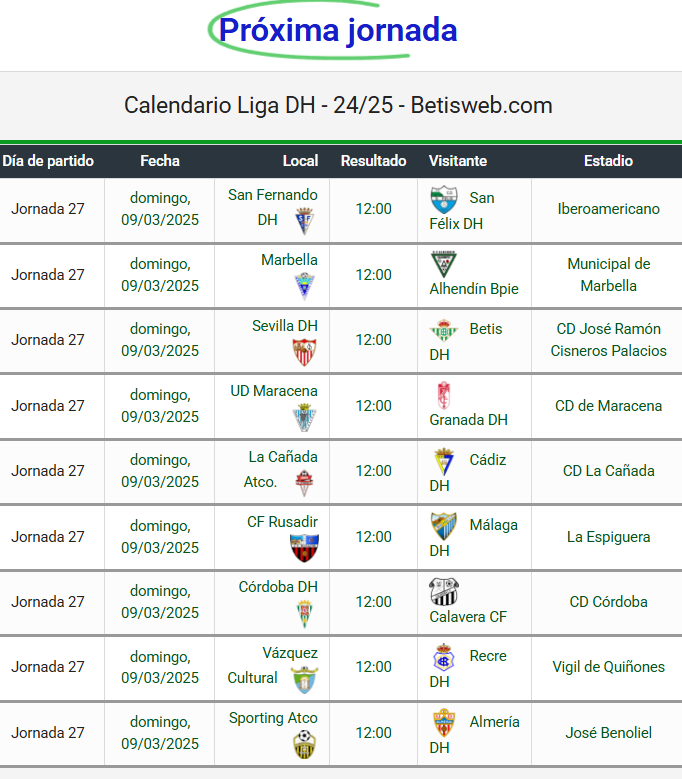Open the Córdoba DH team link

tap(278, 587)
